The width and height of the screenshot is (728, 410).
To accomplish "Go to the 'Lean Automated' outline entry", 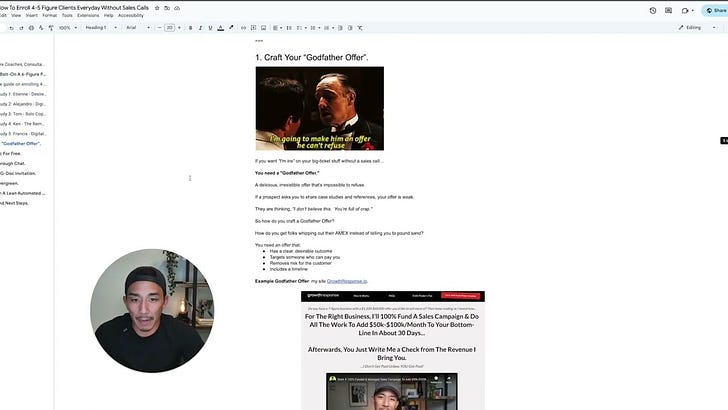I will [23, 193].
